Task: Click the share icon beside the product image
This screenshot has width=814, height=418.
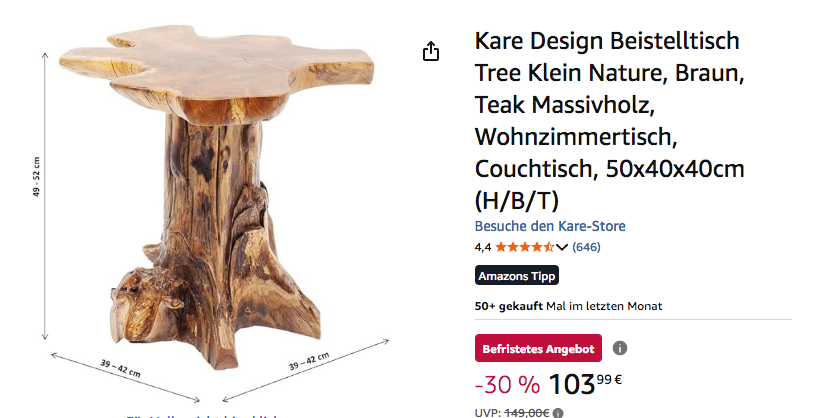Action: coord(431,51)
